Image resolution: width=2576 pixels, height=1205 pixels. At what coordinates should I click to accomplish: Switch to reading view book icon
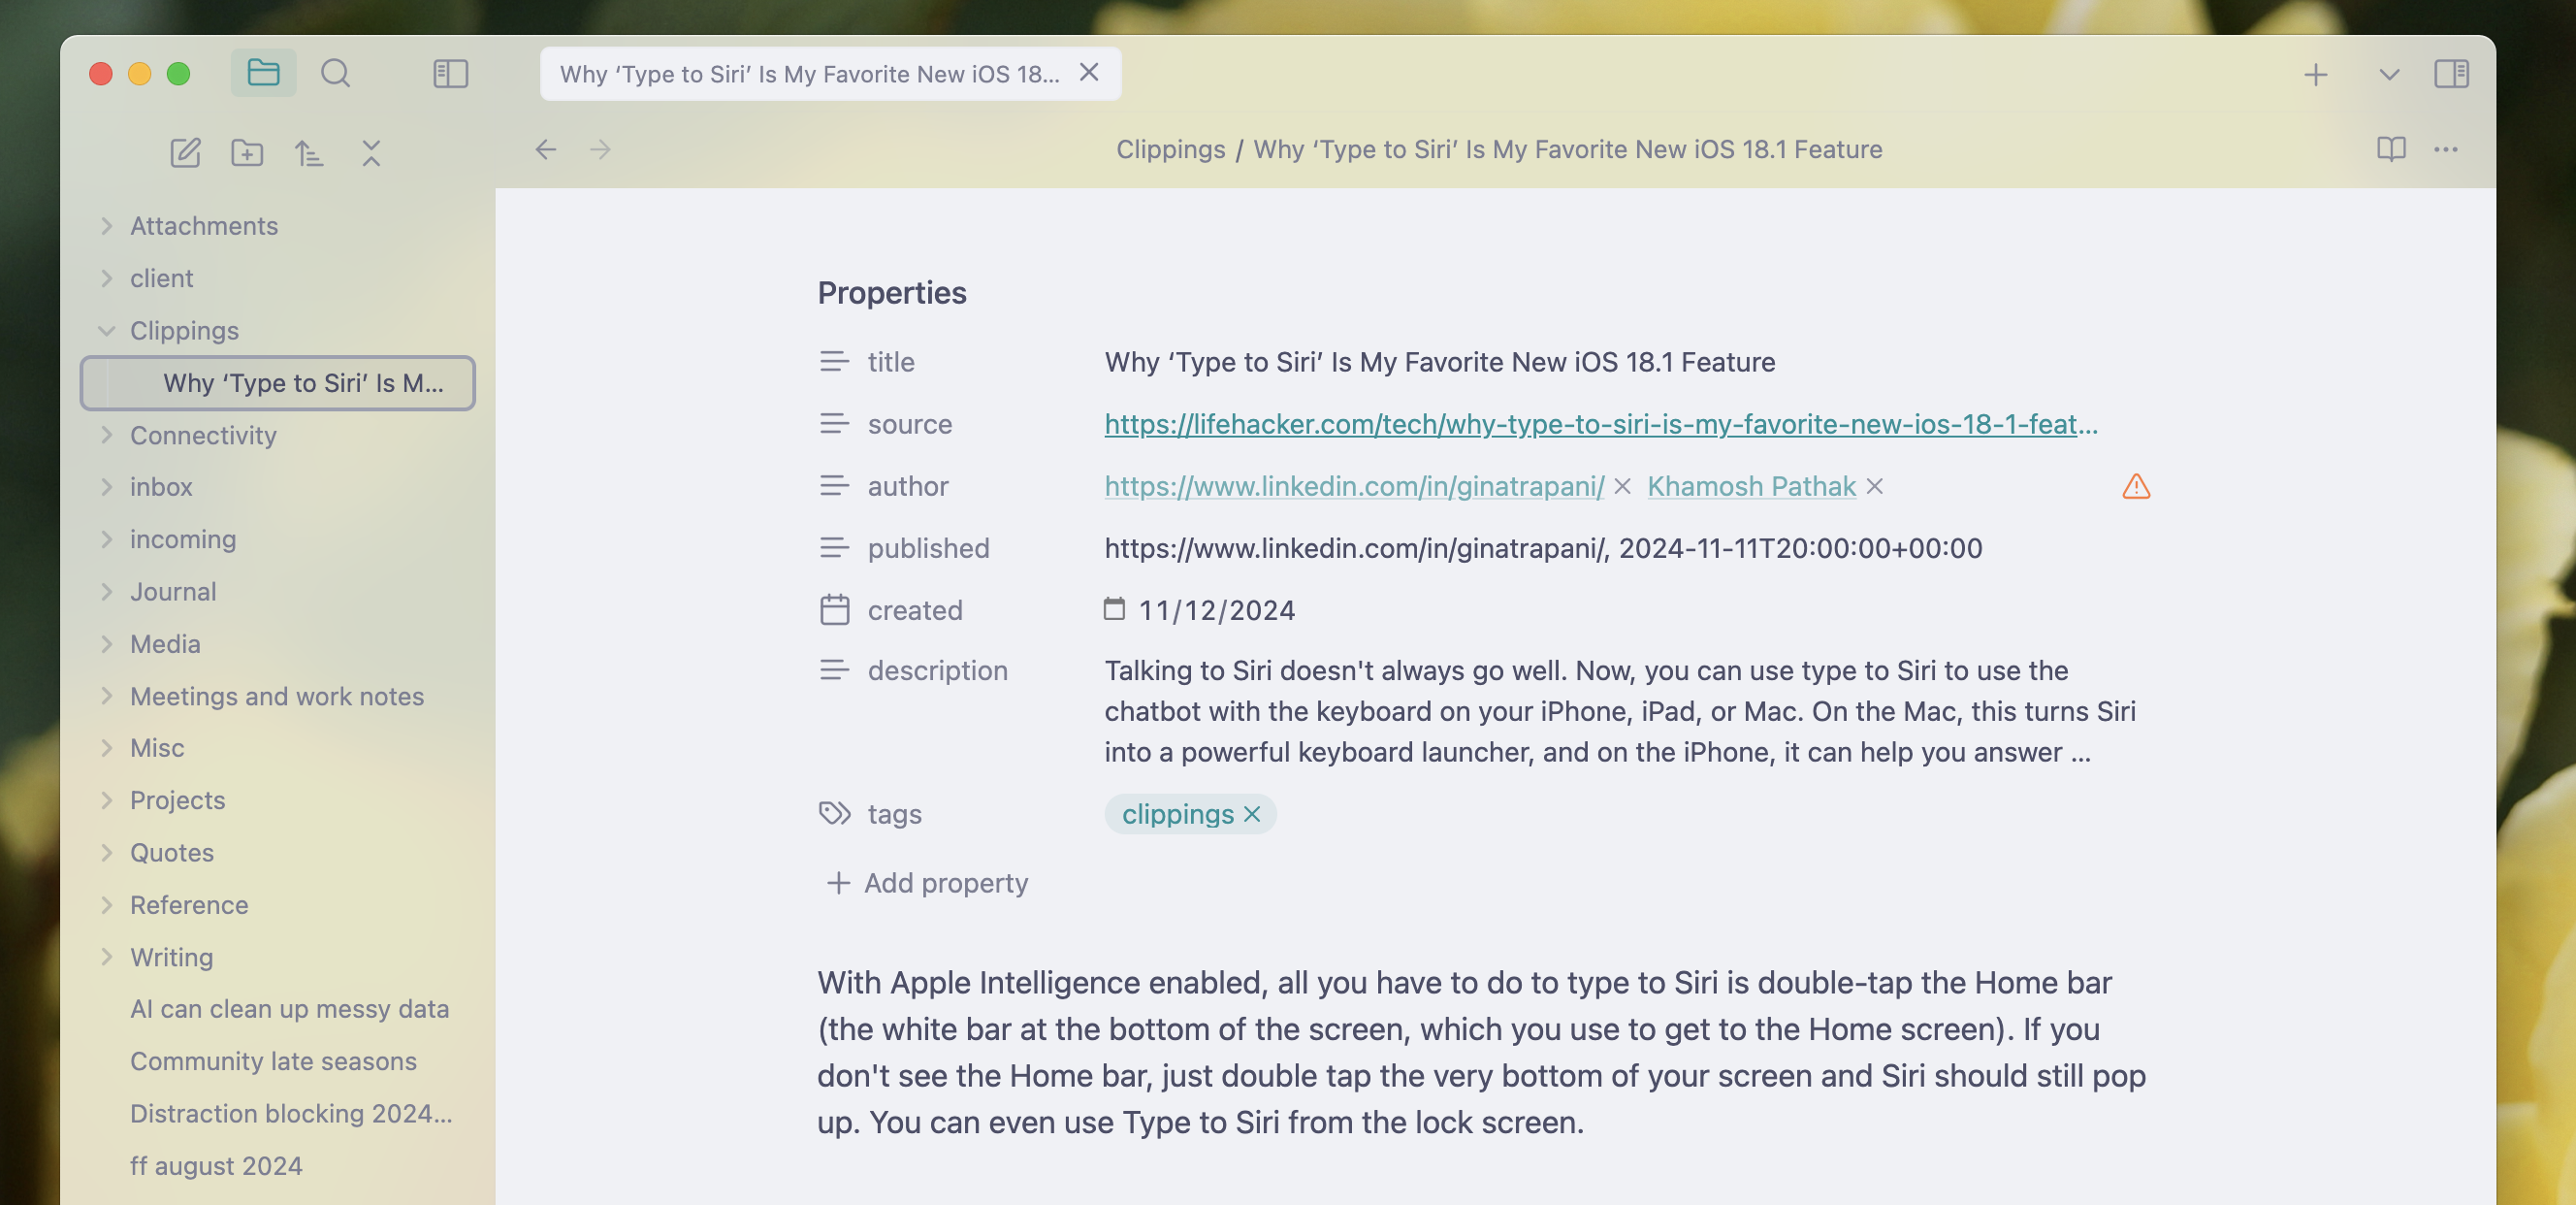[x=2391, y=149]
